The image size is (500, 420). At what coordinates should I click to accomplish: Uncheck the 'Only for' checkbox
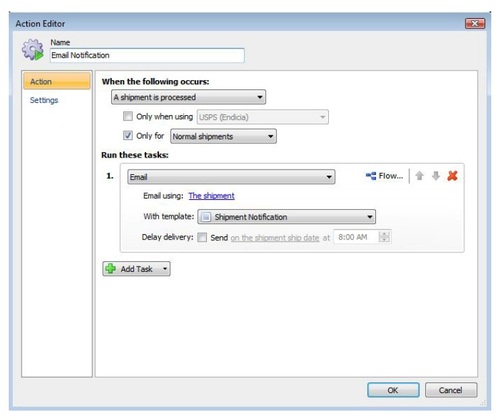(128, 136)
